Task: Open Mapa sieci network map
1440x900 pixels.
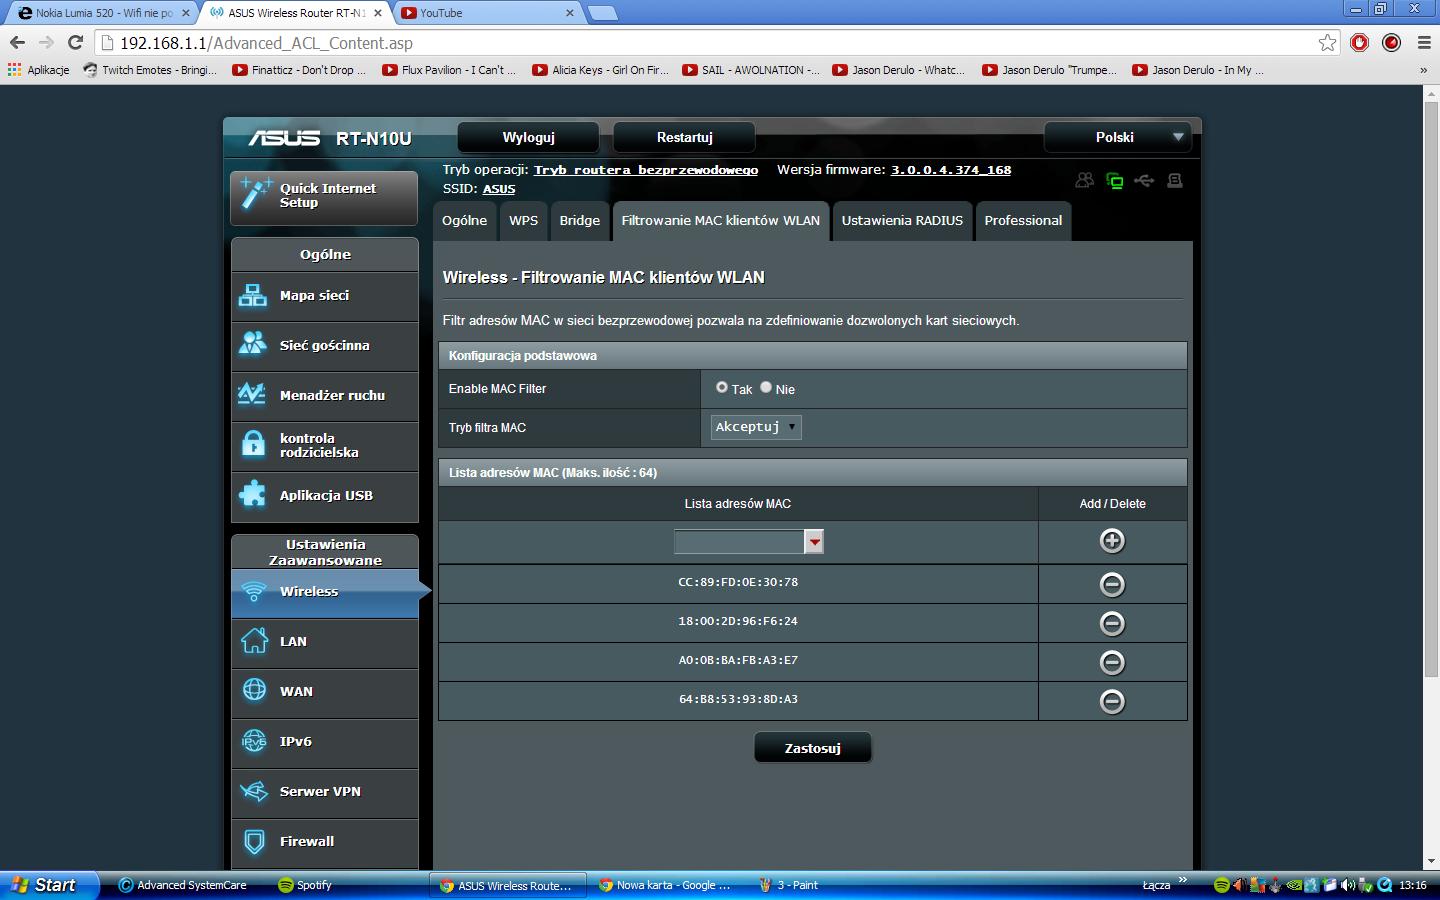Action: pos(324,296)
